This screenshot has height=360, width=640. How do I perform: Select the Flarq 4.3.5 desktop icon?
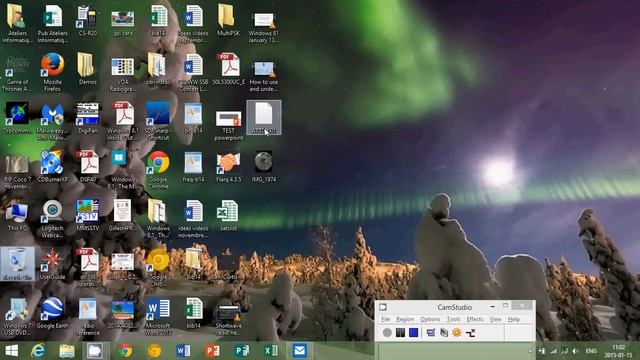(228, 167)
